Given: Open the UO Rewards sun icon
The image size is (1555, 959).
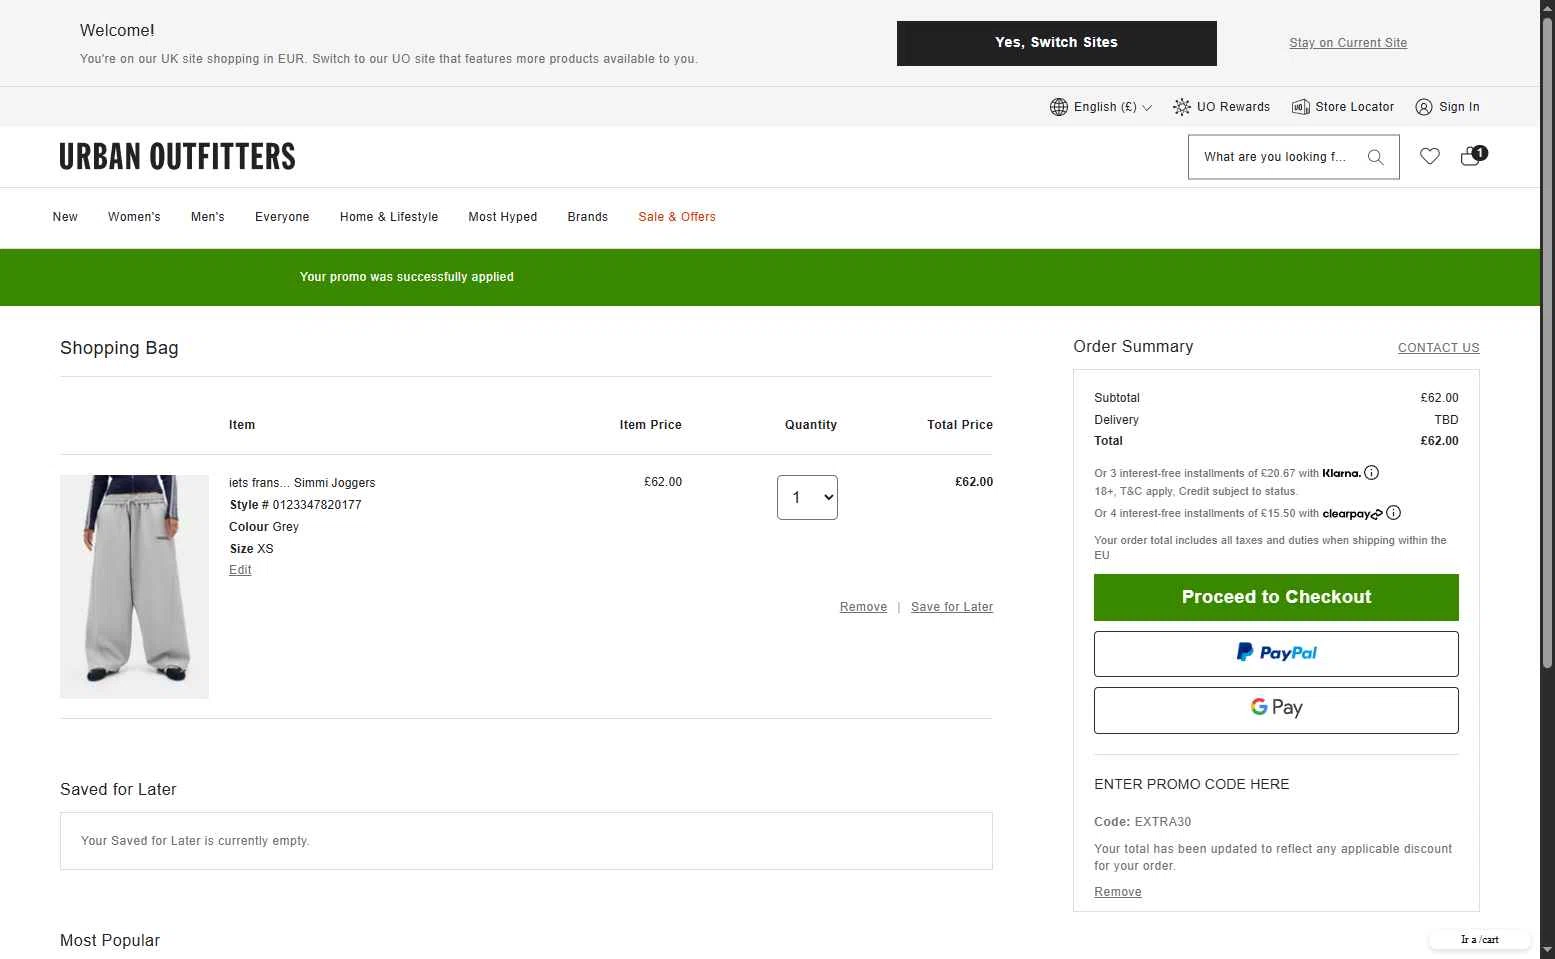Looking at the screenshot, I should [1182, 107].
